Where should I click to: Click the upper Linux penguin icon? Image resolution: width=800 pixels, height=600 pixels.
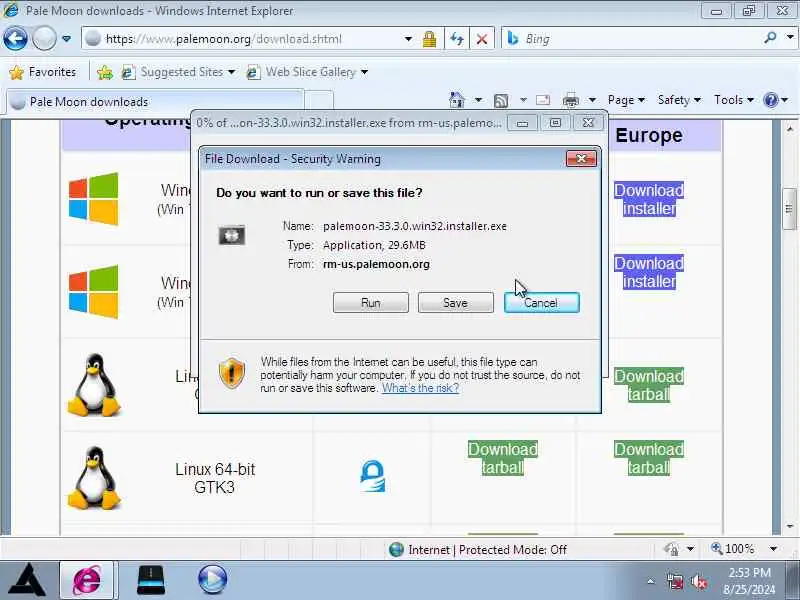pos(94,385)
